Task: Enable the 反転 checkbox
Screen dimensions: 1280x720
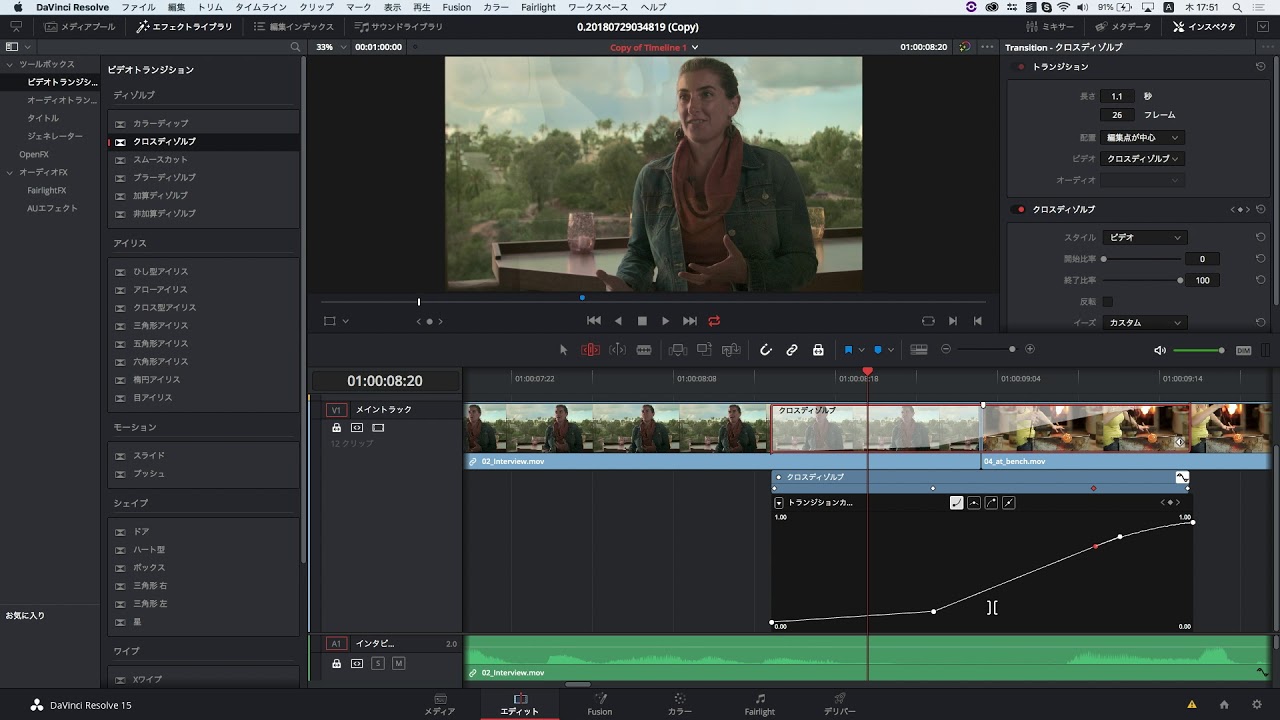Action: 1108,301
